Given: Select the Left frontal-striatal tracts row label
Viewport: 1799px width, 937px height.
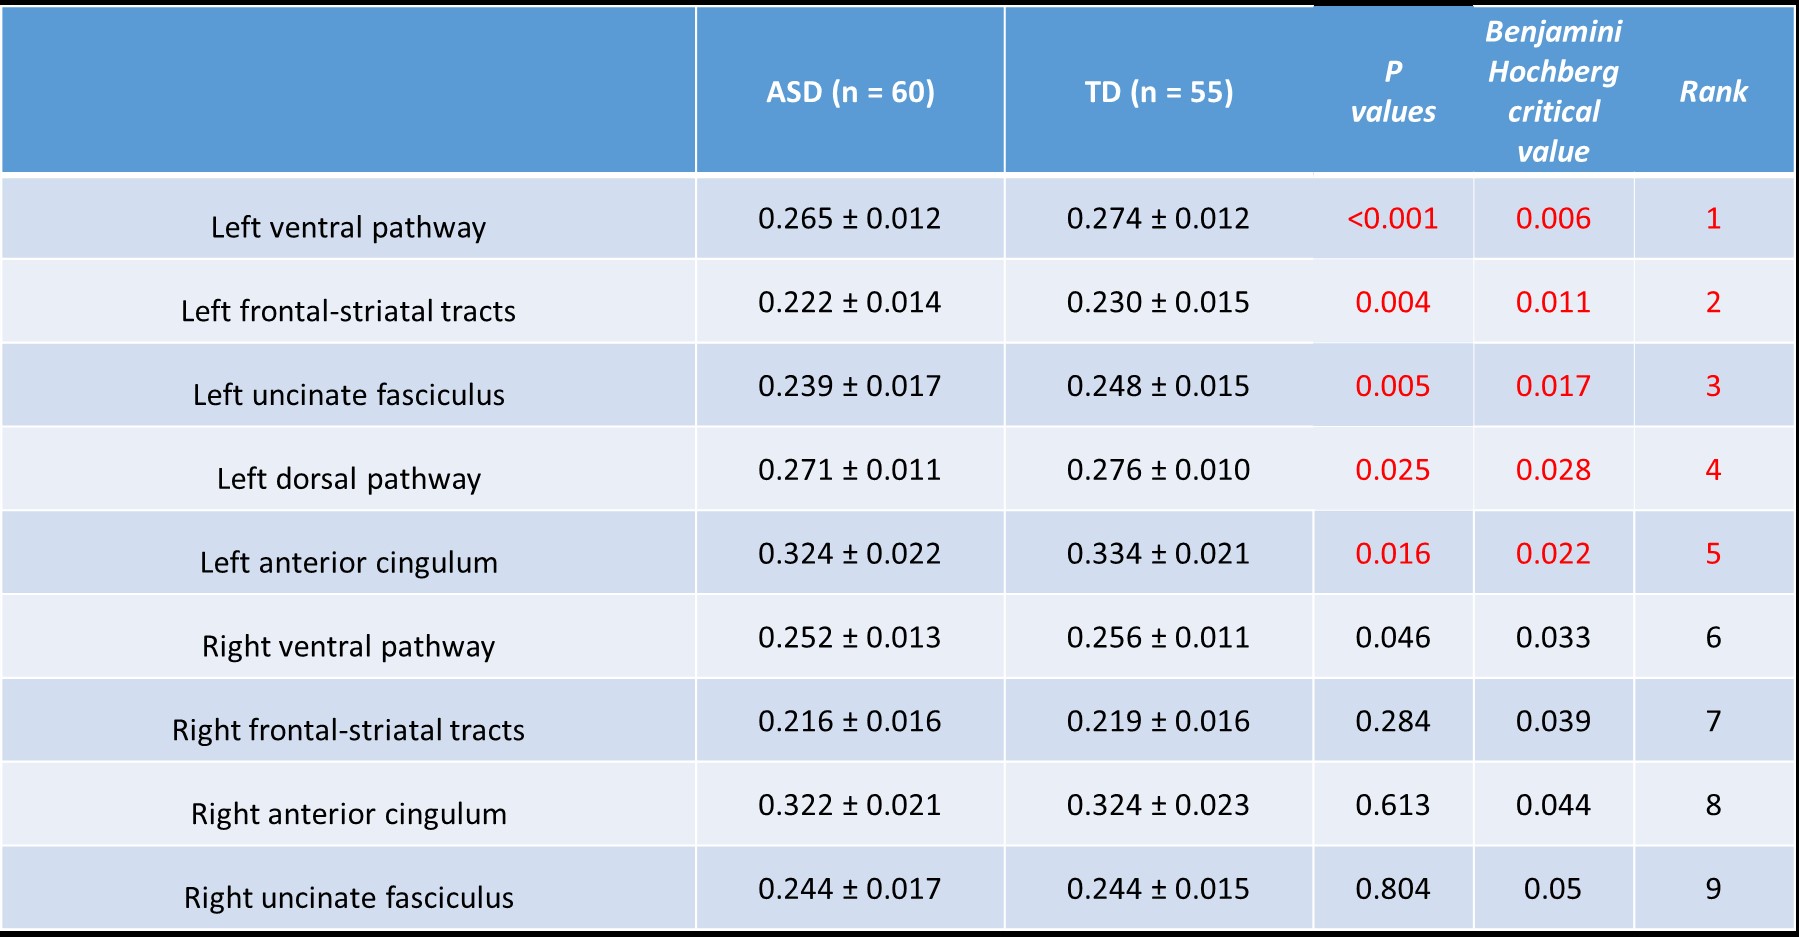Looking at the screenshot, I should 348,311.
